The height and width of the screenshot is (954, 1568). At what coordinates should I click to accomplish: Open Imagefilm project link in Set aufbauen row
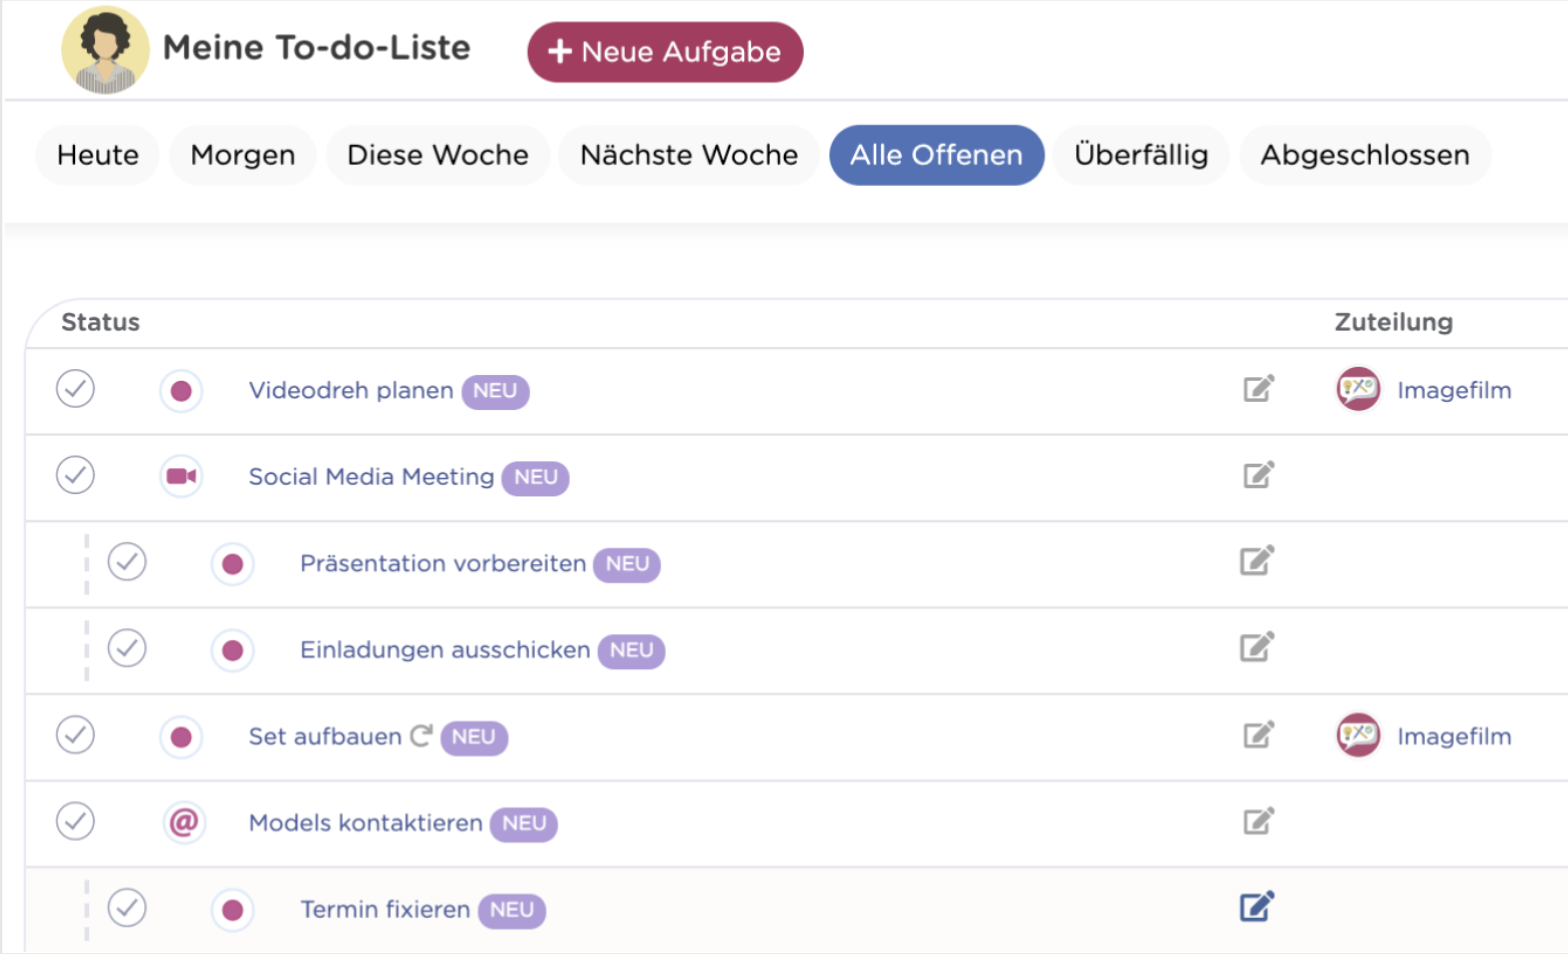tap(1453, 737)
